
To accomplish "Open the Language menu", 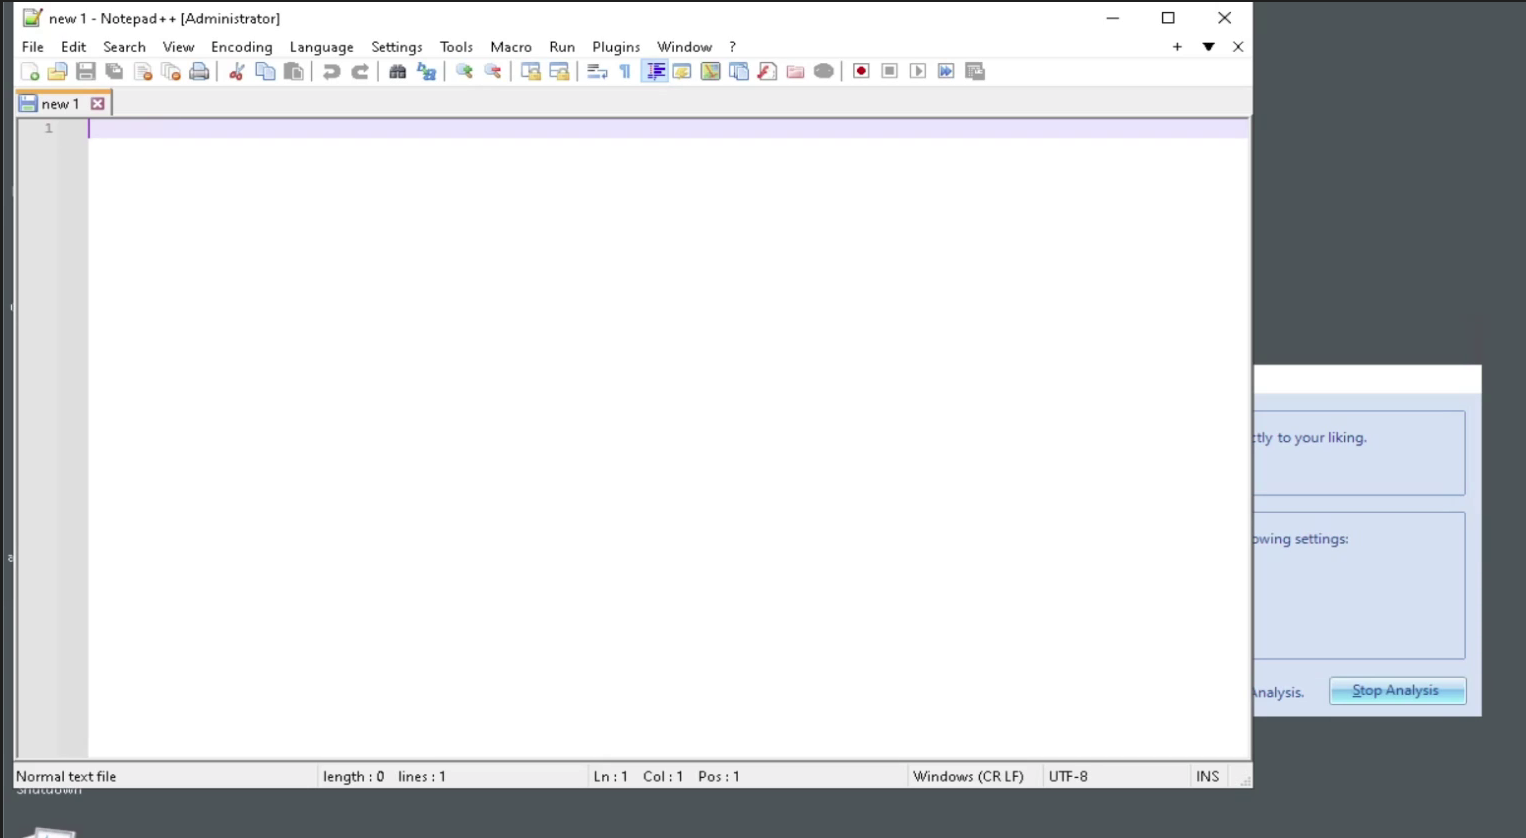I will point(321,47).
